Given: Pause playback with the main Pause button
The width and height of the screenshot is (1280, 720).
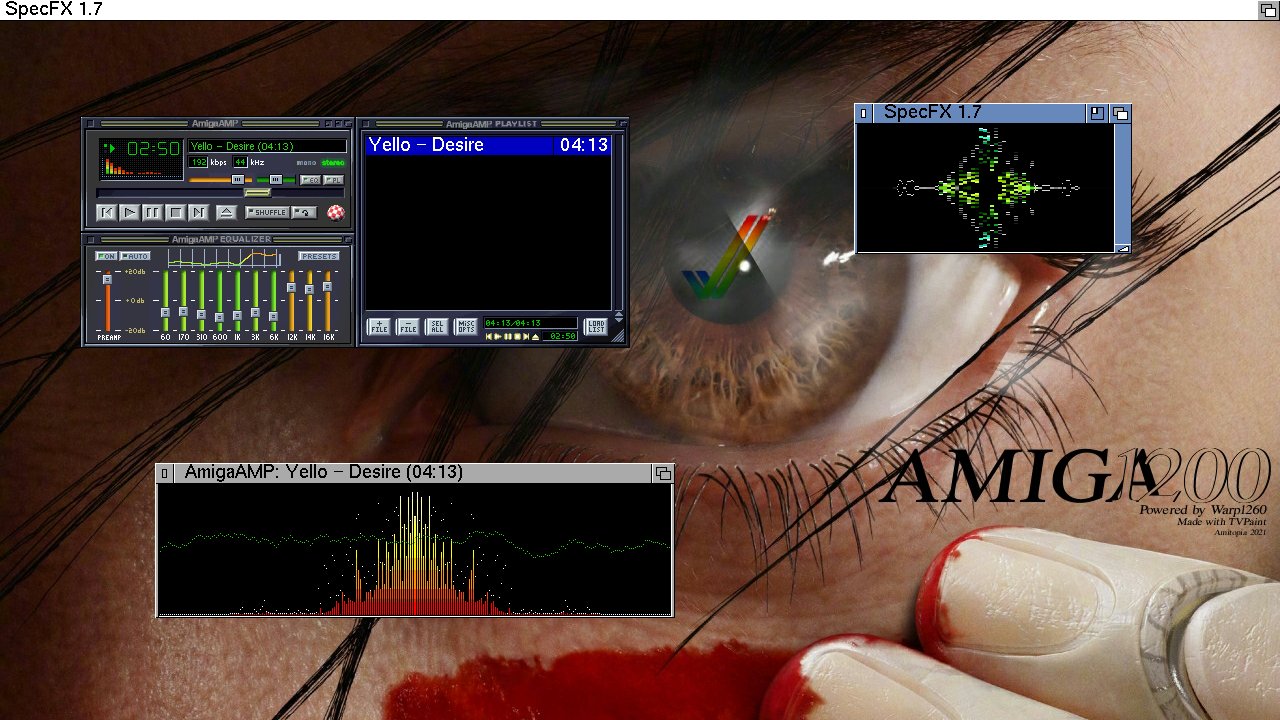Looking at the screenshot, I should tap(152, 212).
